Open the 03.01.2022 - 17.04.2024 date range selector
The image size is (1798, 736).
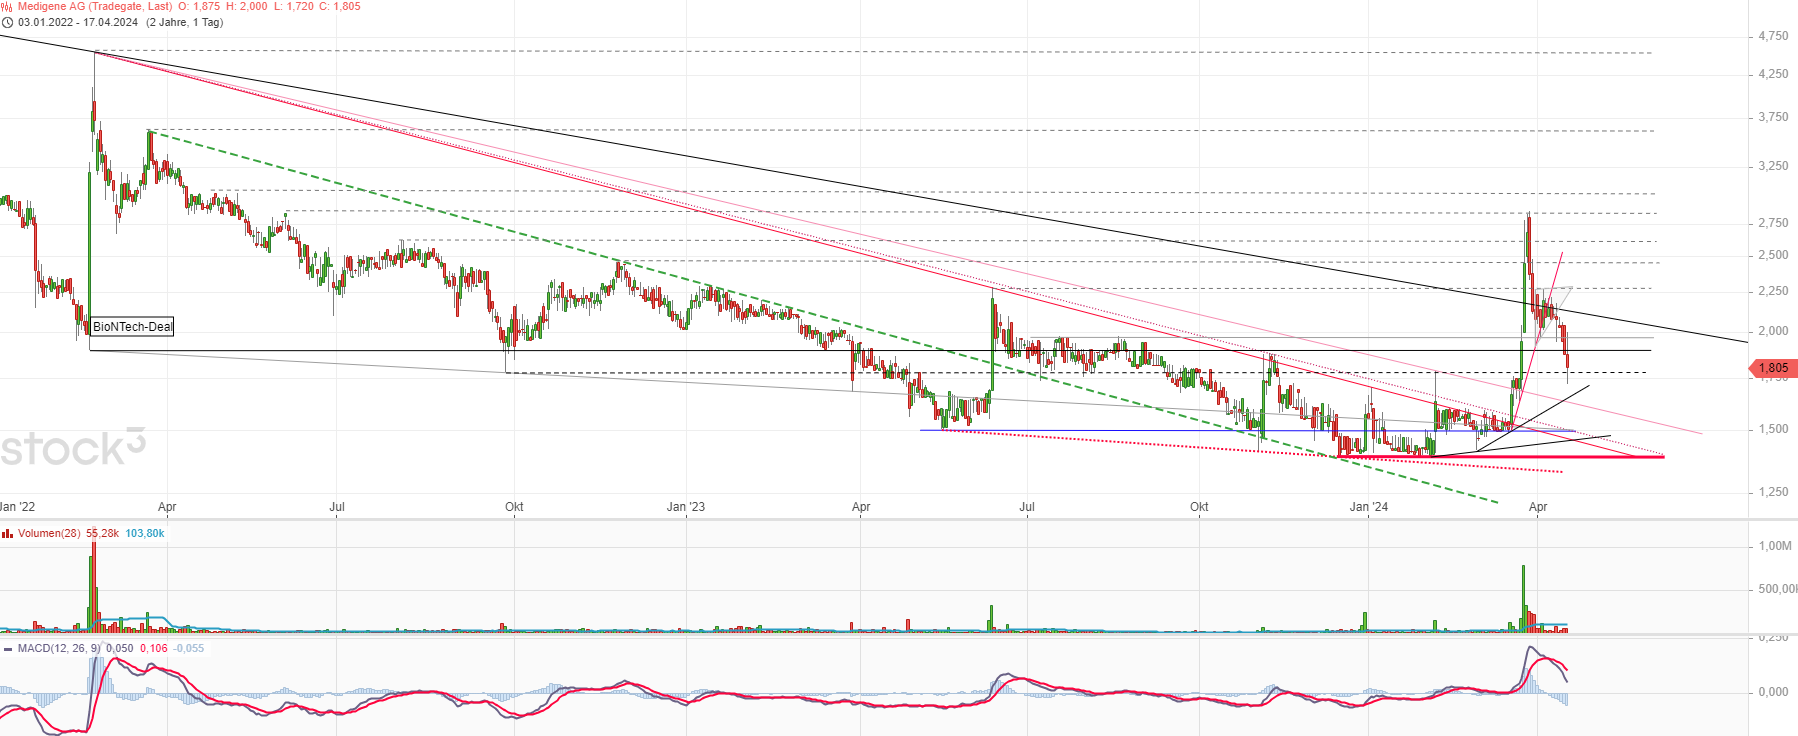coord(78,22)
